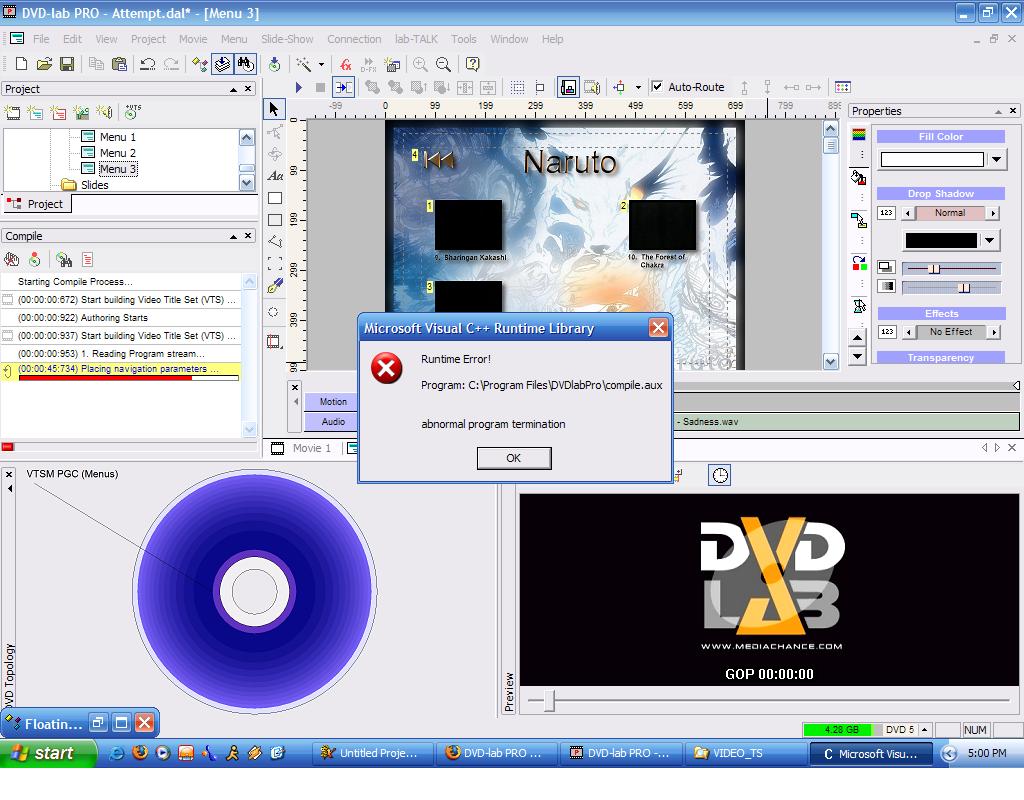Click the New project icon
Screen dimensions: 1024x800
pos(21,64)
